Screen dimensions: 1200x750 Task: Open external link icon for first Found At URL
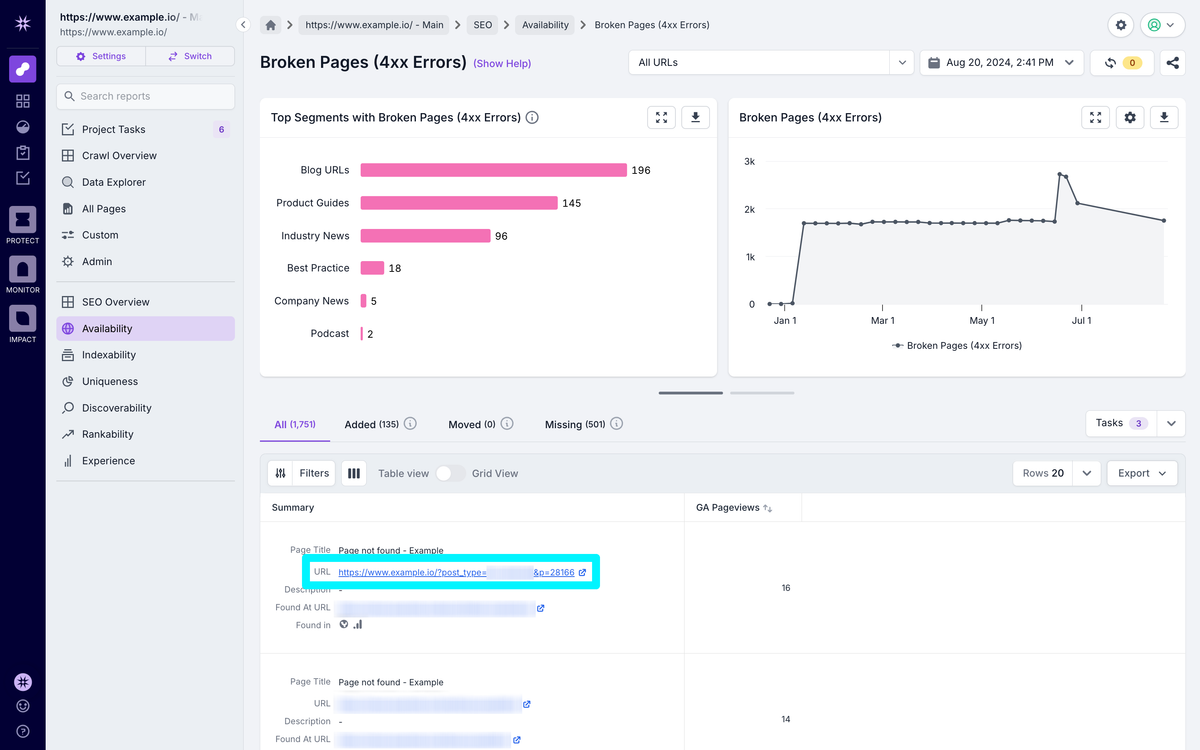541,608
